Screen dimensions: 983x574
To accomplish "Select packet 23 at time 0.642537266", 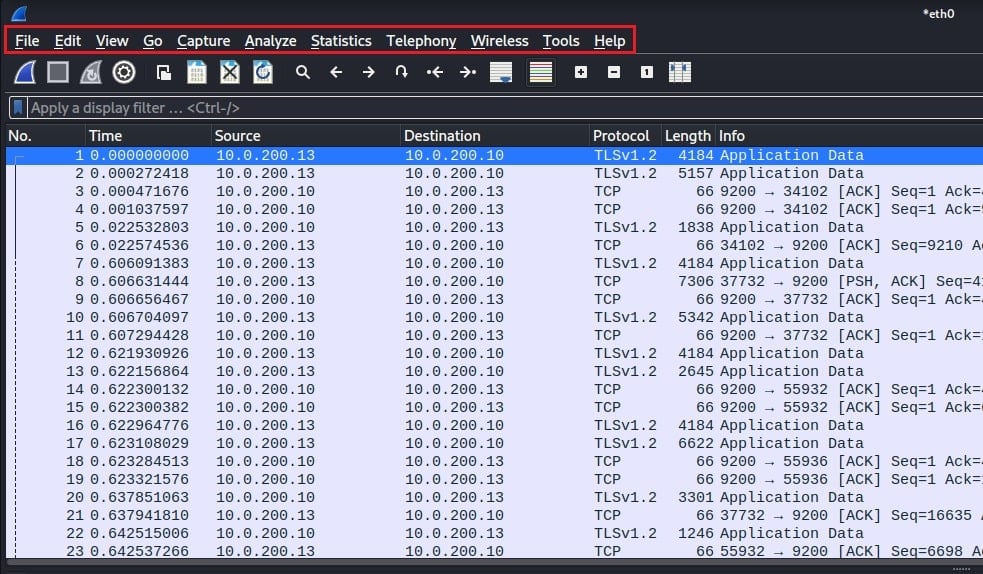I will 495,551.
